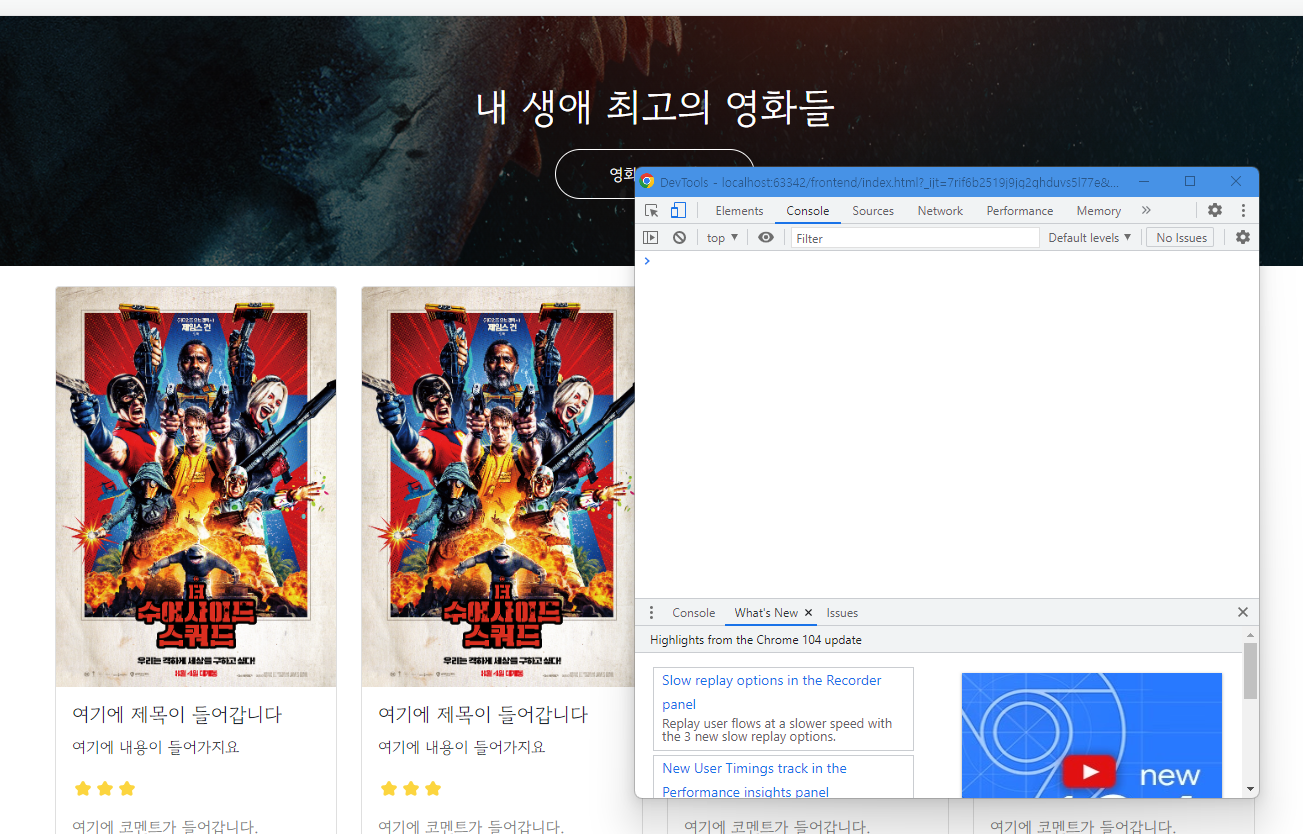Maximize the DevTools window
The image size is (1303, 834).
coord(1190,181)
